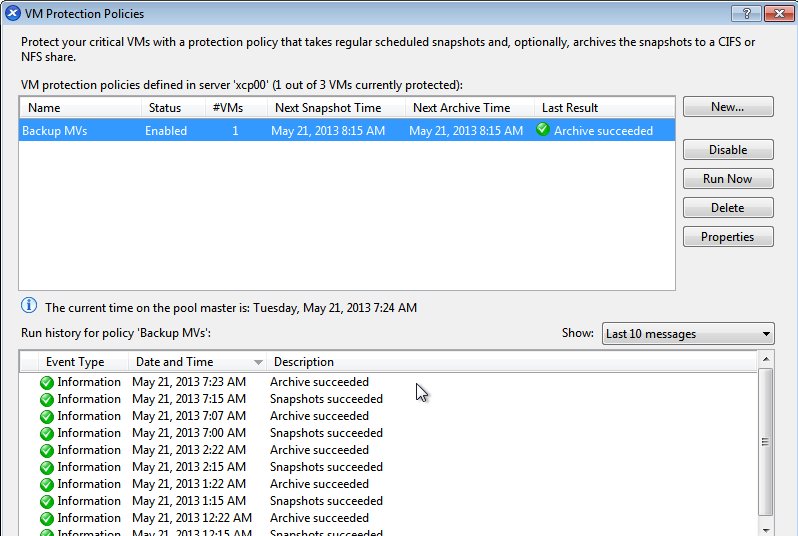Image resolution: width=798 pixels, height=536 pixels.
Task: Click 'Archive succeeded' in the 12:22 AM row
Action: pyautogui.click(x=319, y=518)
